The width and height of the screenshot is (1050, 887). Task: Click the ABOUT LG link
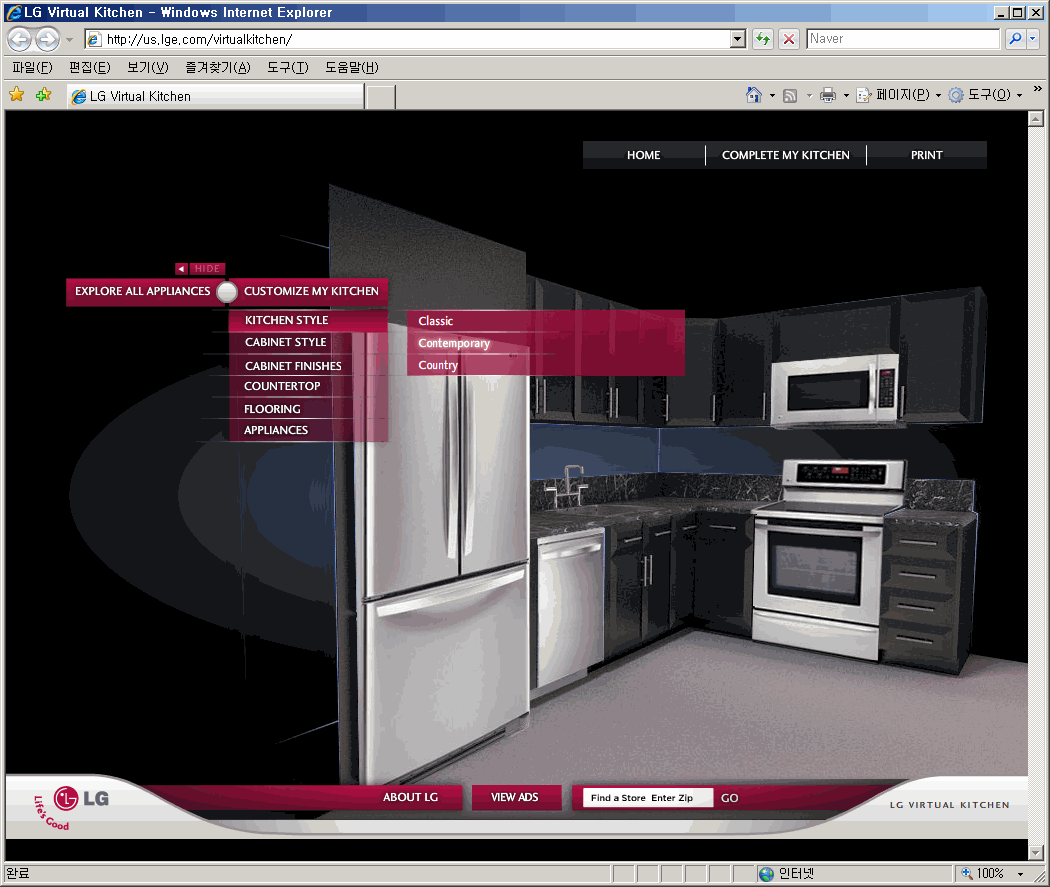pyautogui.click(x=410, y=797)
